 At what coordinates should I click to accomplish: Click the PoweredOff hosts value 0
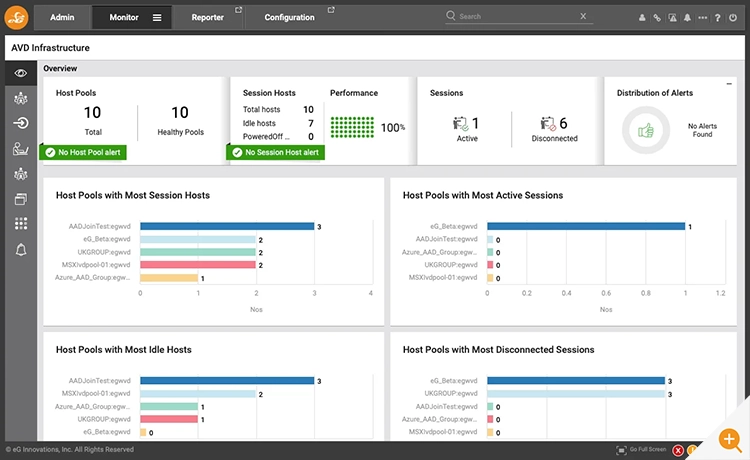click(x=311, y=137)
